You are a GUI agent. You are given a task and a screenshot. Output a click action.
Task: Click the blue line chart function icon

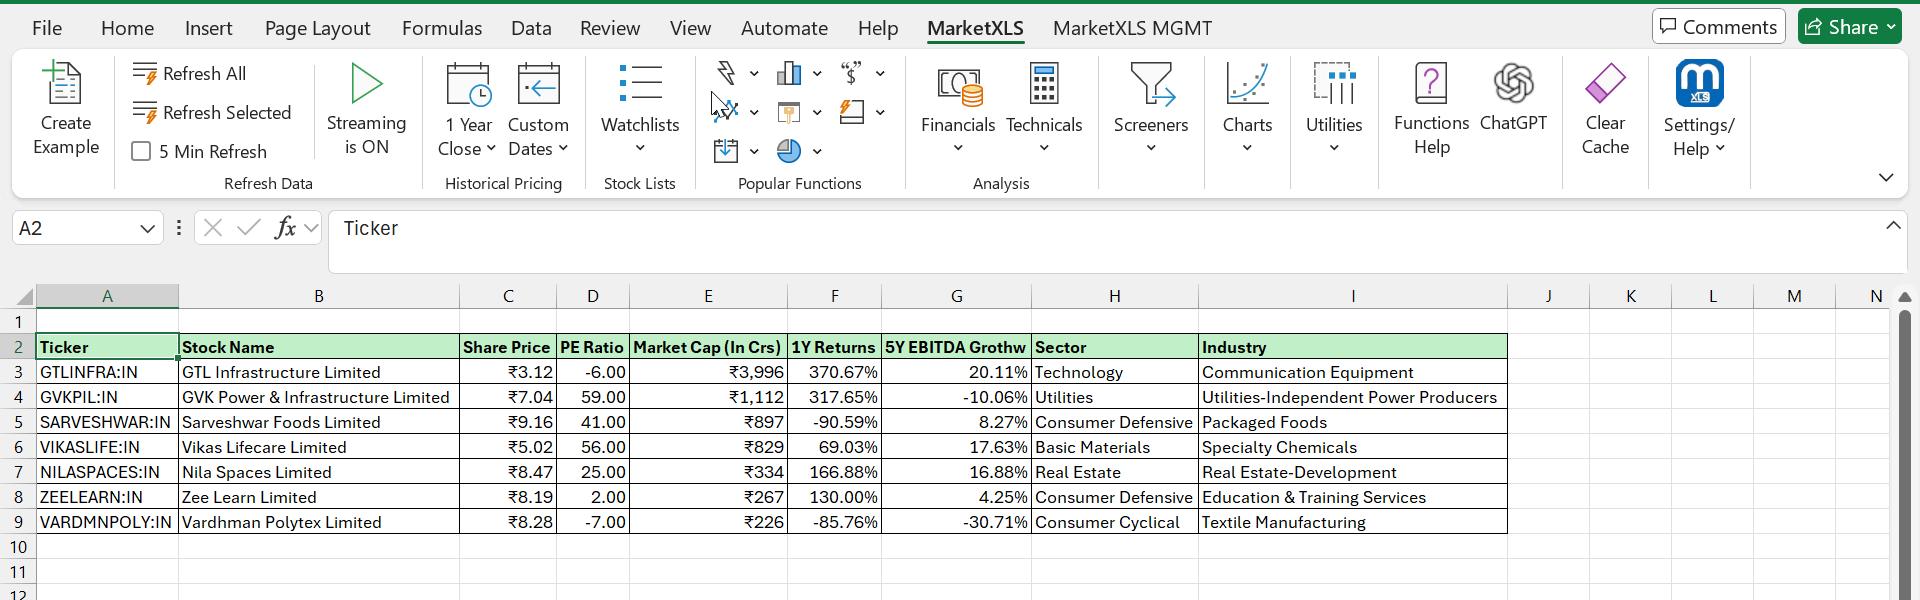click(726, 112)
